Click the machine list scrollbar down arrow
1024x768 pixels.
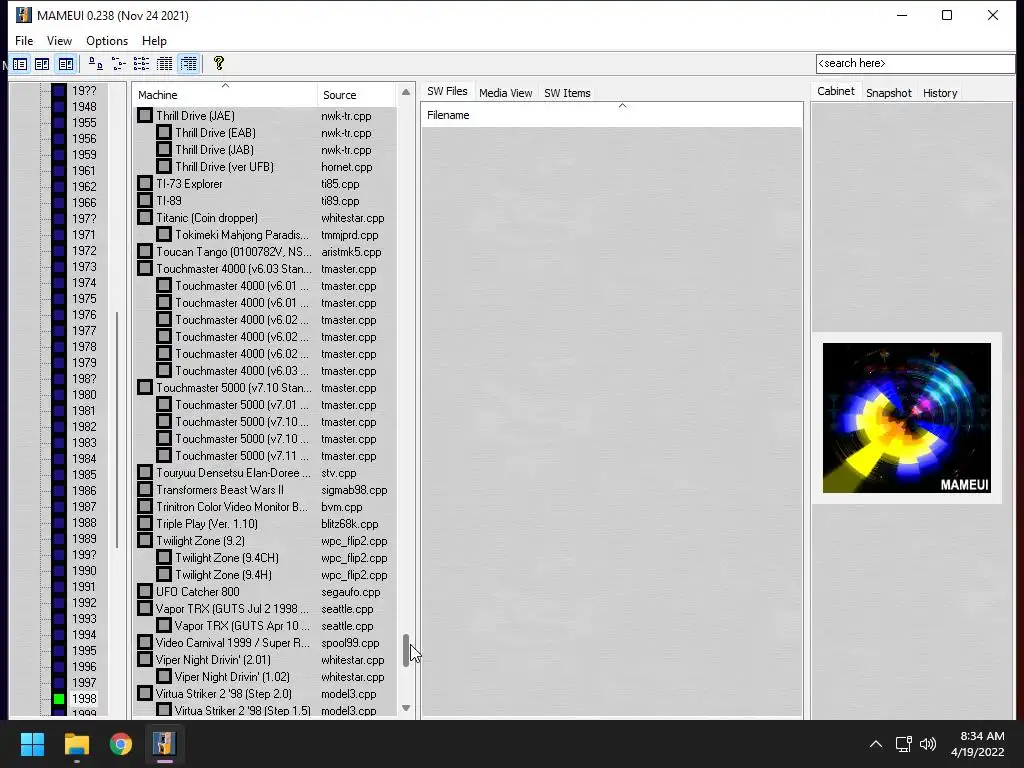tap(406, 708)
